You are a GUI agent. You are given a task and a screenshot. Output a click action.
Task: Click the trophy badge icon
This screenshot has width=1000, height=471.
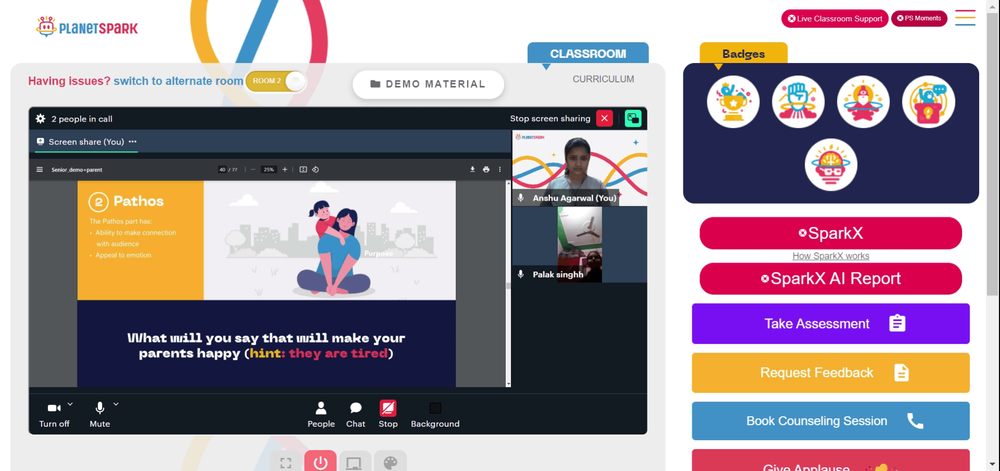point(733,102)
